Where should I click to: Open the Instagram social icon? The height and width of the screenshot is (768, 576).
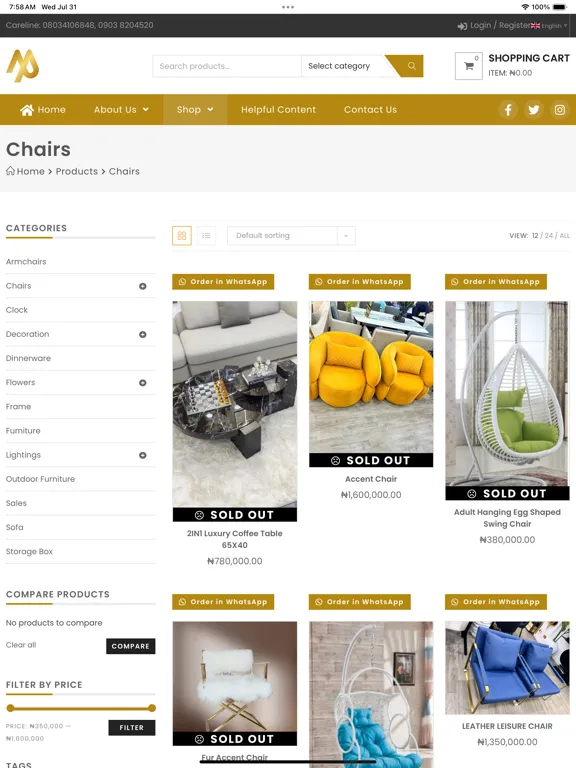click(x=560, y=109)
